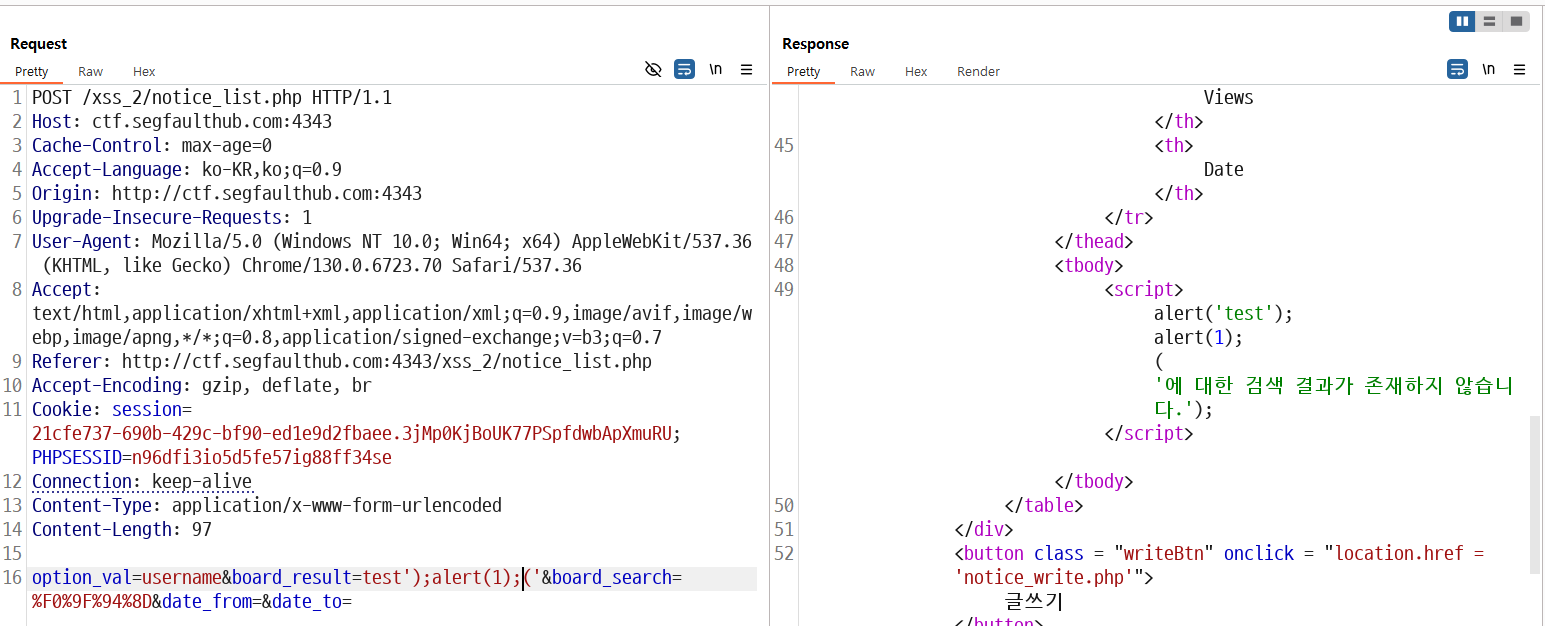Viewport: 1545px width, 626px height.
Task: Click the Date text in response
Action: pyautogui.click(x=1223, y=170)
